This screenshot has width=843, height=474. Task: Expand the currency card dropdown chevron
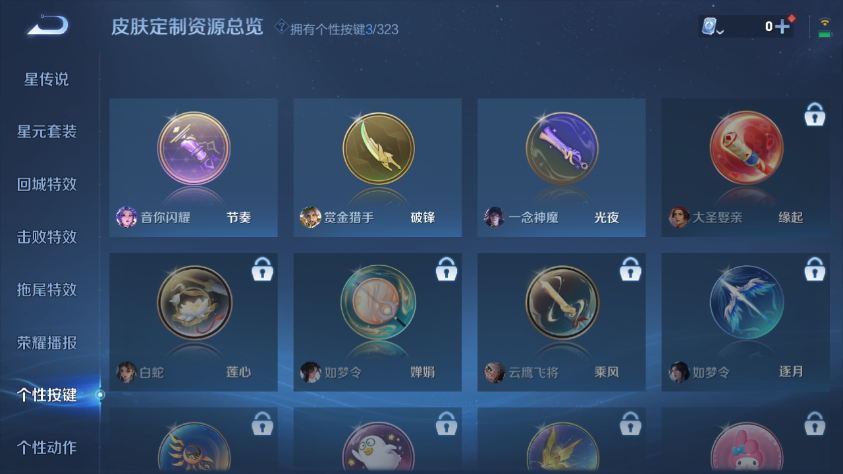(720, 32)
